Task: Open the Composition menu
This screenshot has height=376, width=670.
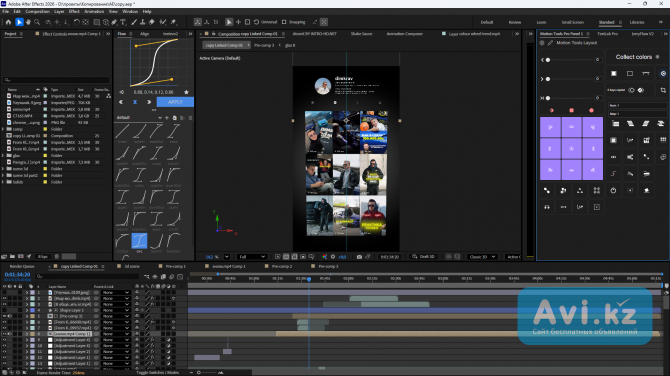Action: pyautogui.click(x=38, y=12)
